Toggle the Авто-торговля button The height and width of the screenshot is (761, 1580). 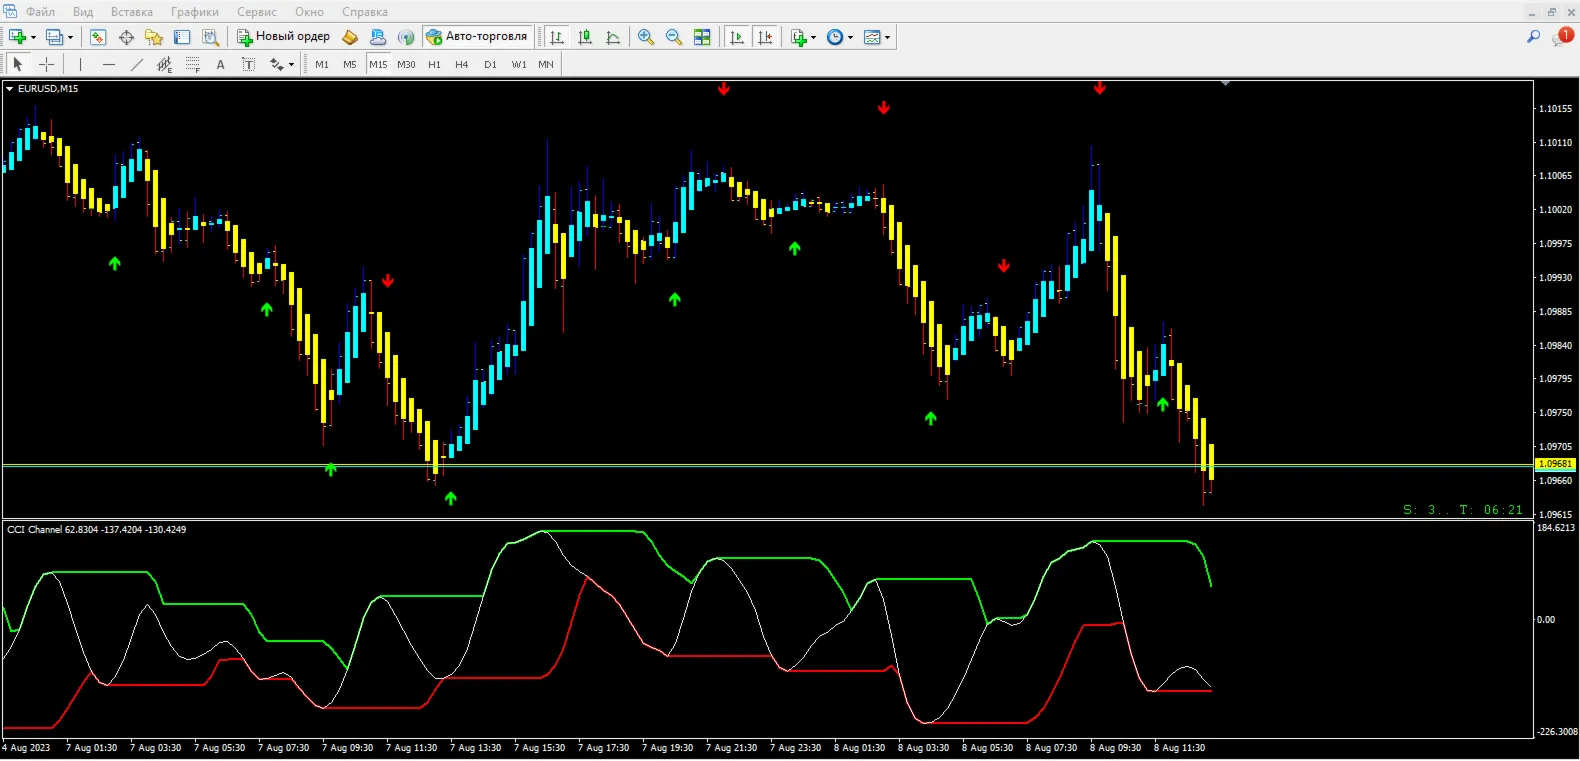point(477,37)
